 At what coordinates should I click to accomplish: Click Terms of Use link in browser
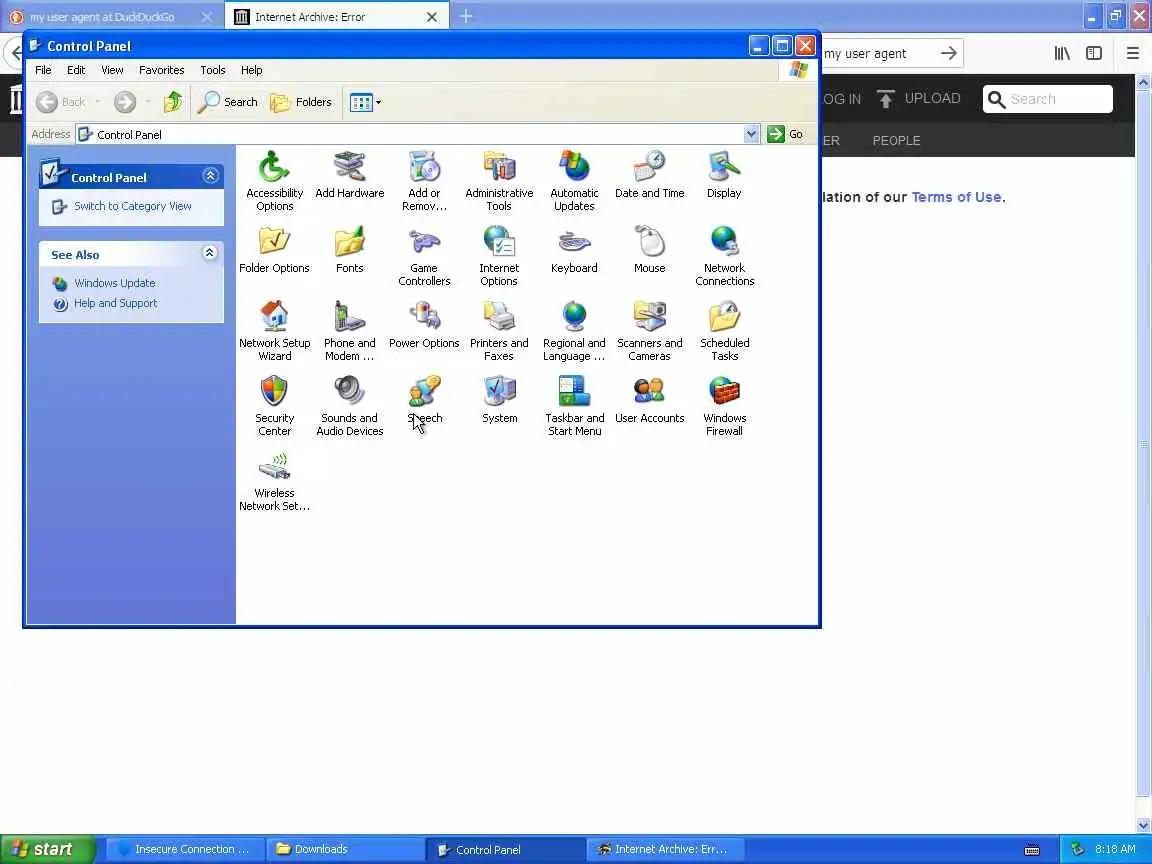click(956, 197)
